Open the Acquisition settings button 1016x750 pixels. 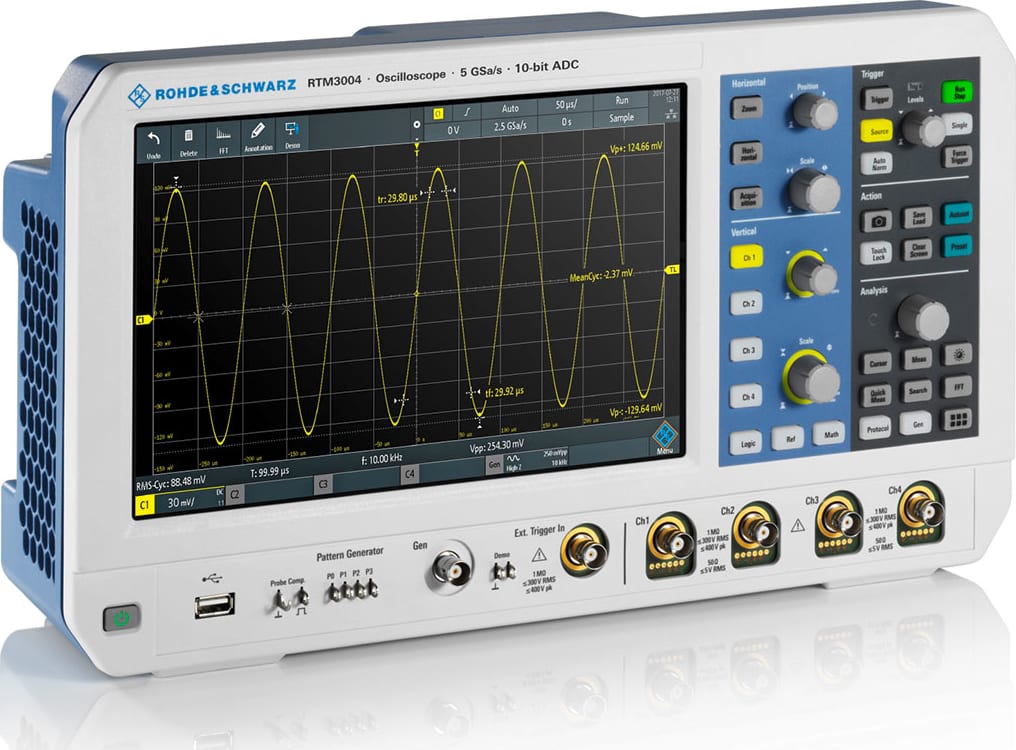(x=748, y=198)
